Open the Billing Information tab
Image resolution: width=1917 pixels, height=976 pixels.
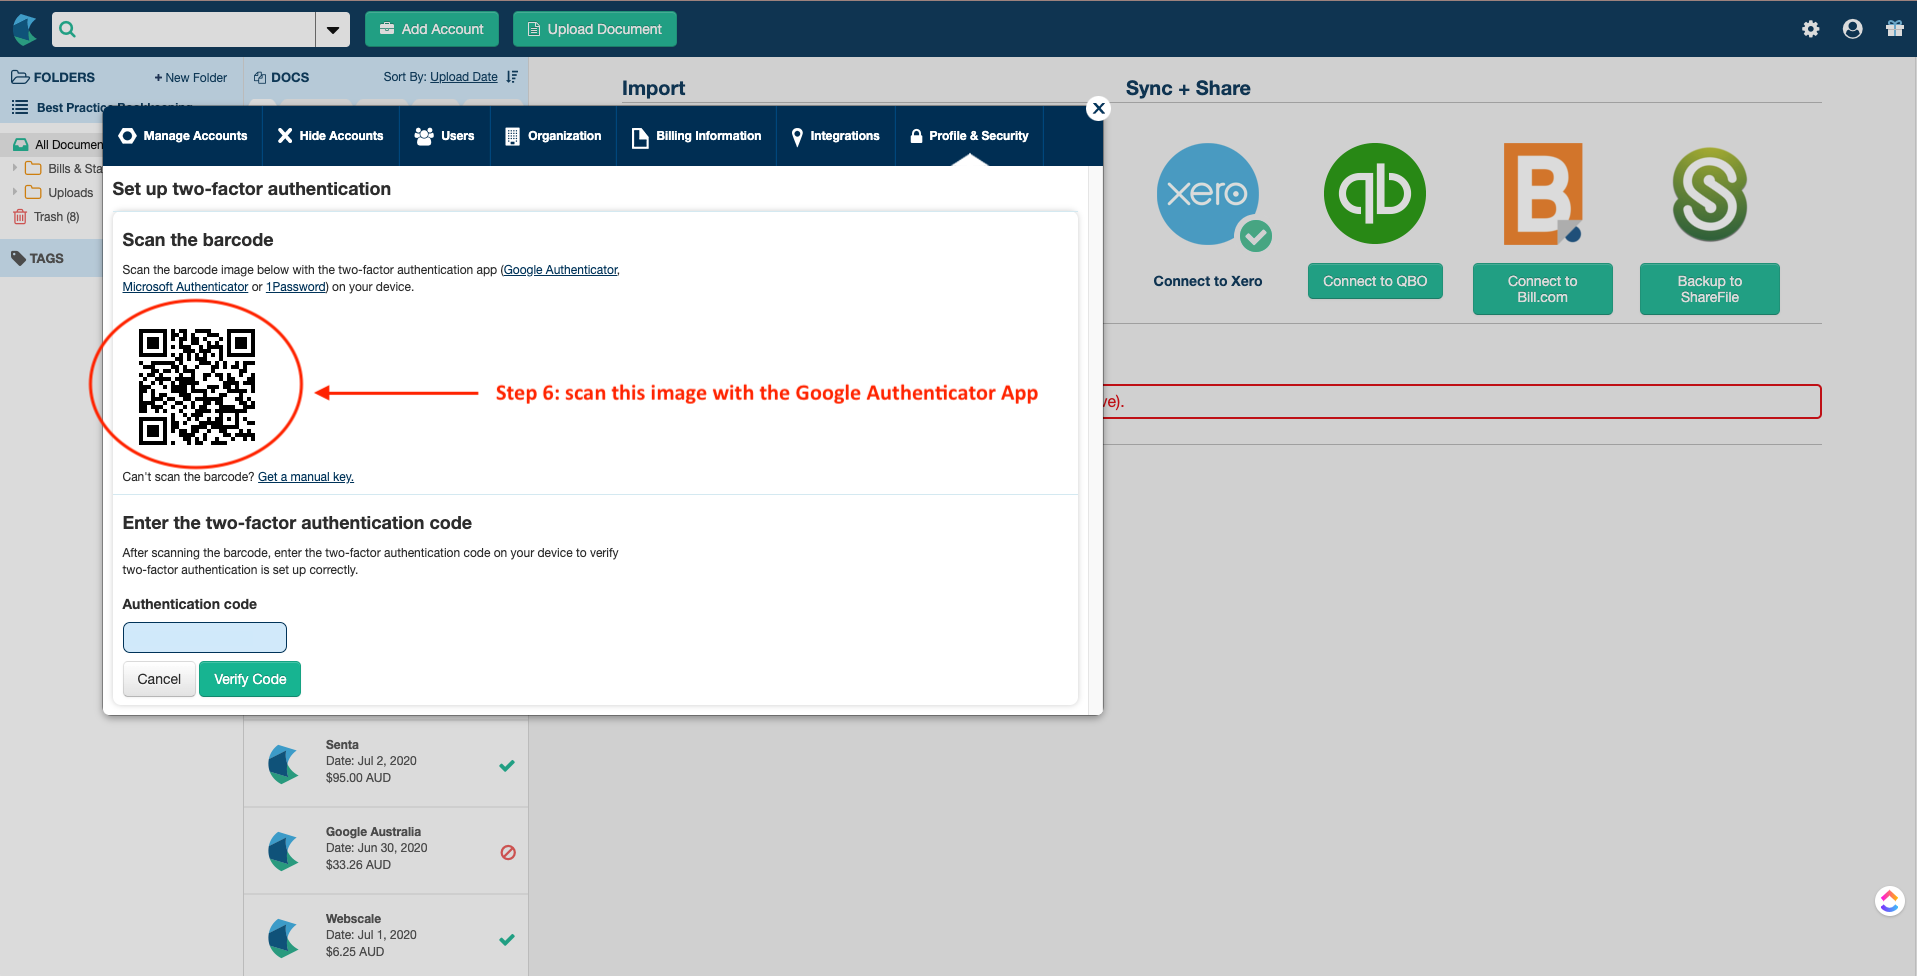(x=697, y=136)
